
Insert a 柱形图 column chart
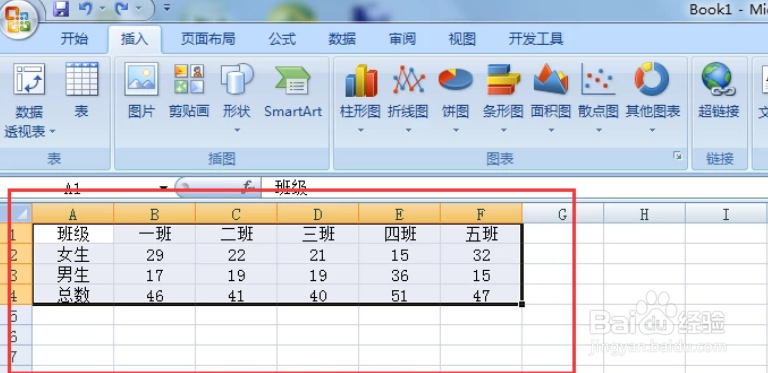(360, 98)
